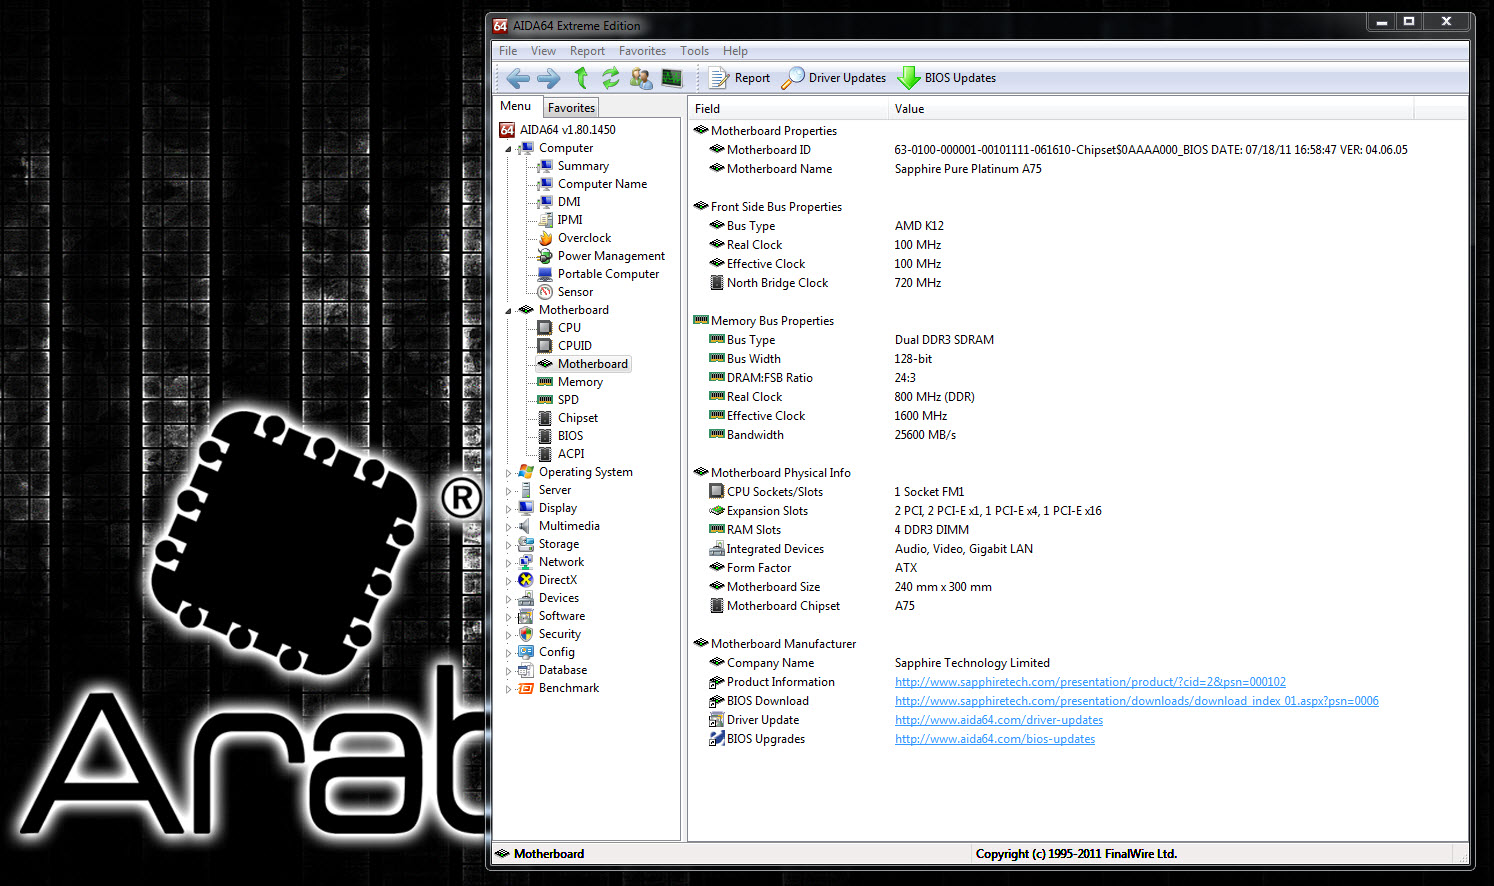The height and width of the screenshot is (886, 1494).
Task: Select the Motherboard Chipset row
Action: click(x=1078, y=606)
